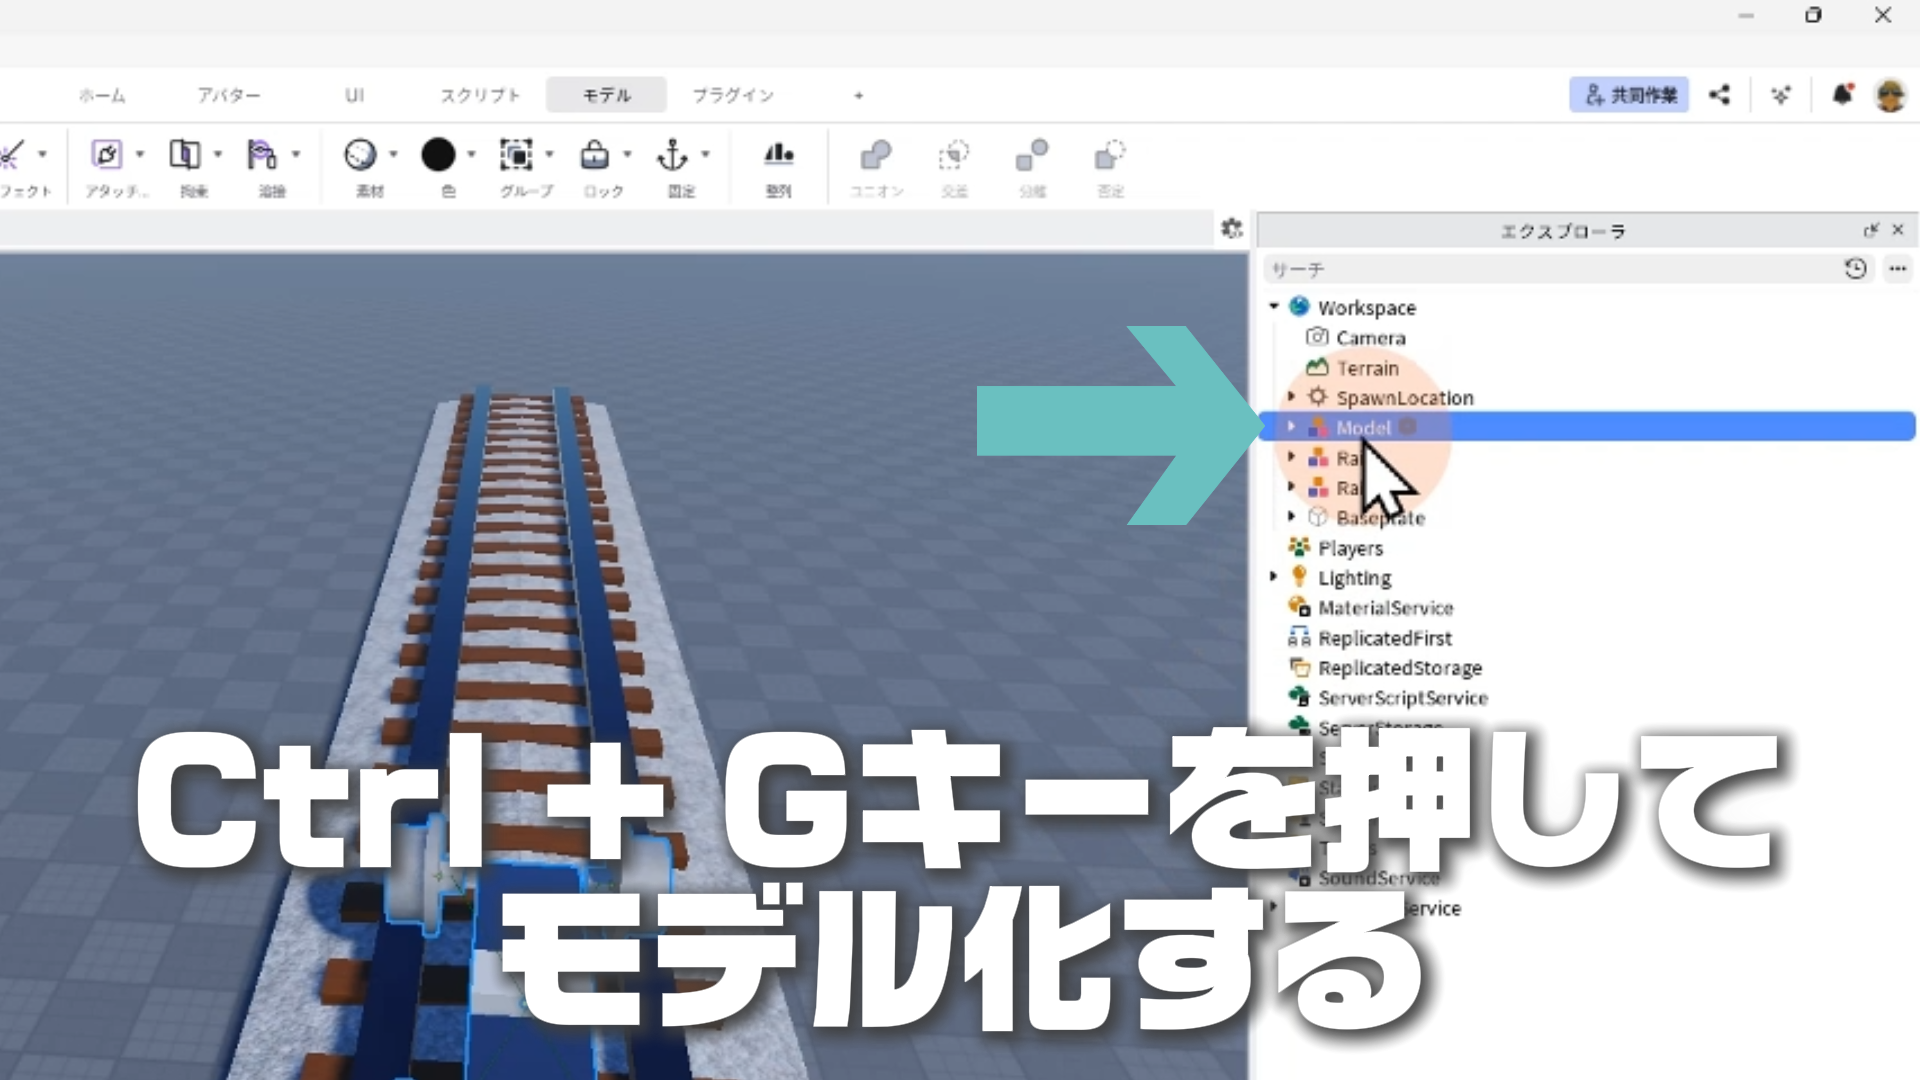Click the Align (整列) tool icon
Viewport: 1920px width, 1080px height.
[778, 156]
